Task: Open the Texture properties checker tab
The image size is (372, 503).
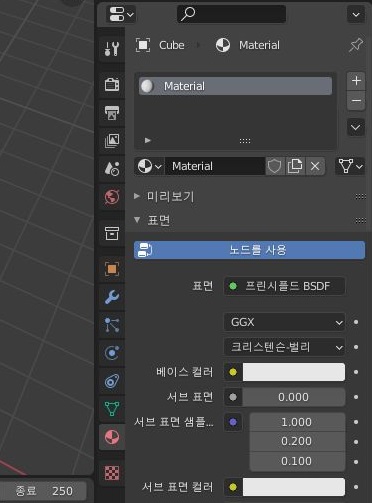Action: click(112, 473)
